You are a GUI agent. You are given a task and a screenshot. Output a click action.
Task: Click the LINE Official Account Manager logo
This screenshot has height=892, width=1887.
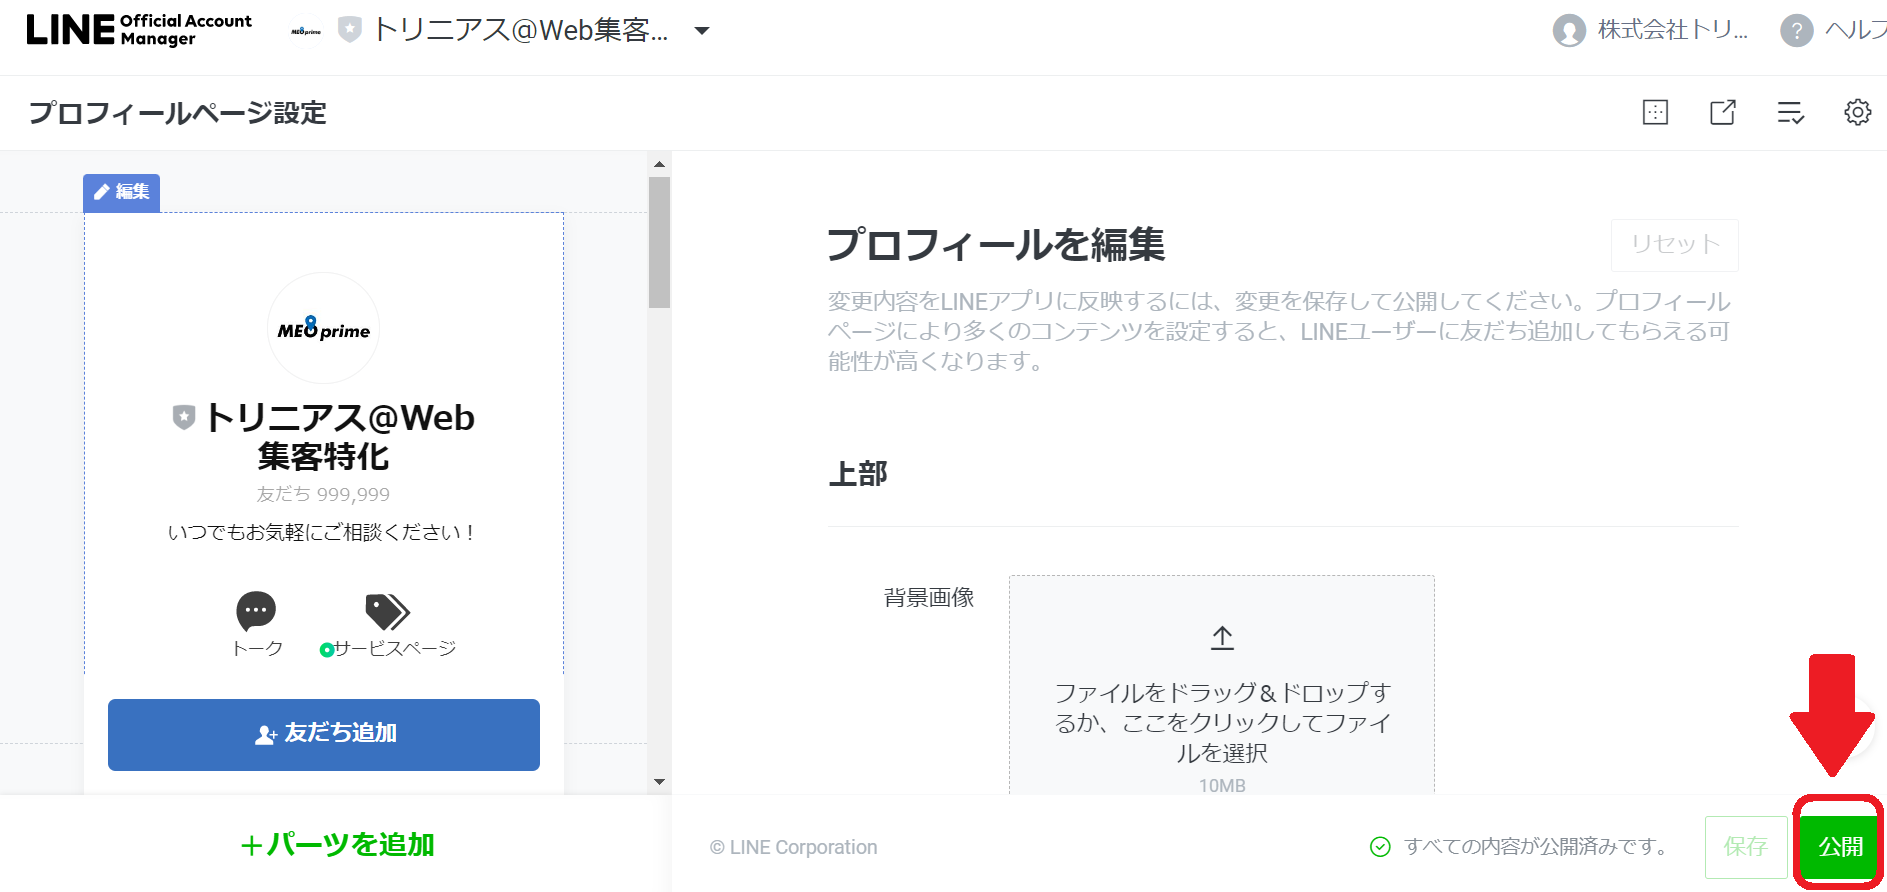point(139,30)
